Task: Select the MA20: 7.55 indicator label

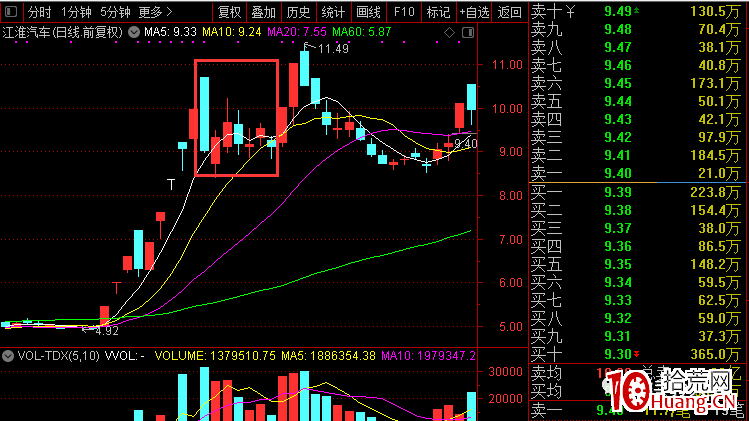Action: click(297, 32)
